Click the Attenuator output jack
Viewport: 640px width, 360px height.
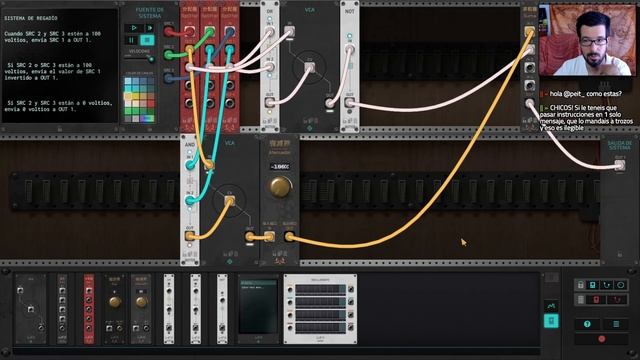[x=289, y=236]
